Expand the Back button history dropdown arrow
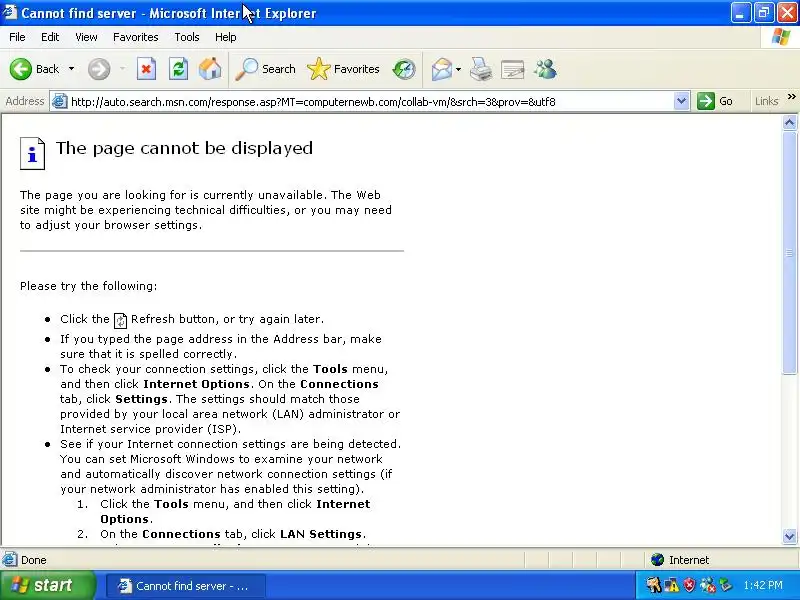This screenshot has height=600, width=800. [x=71, y=69]
